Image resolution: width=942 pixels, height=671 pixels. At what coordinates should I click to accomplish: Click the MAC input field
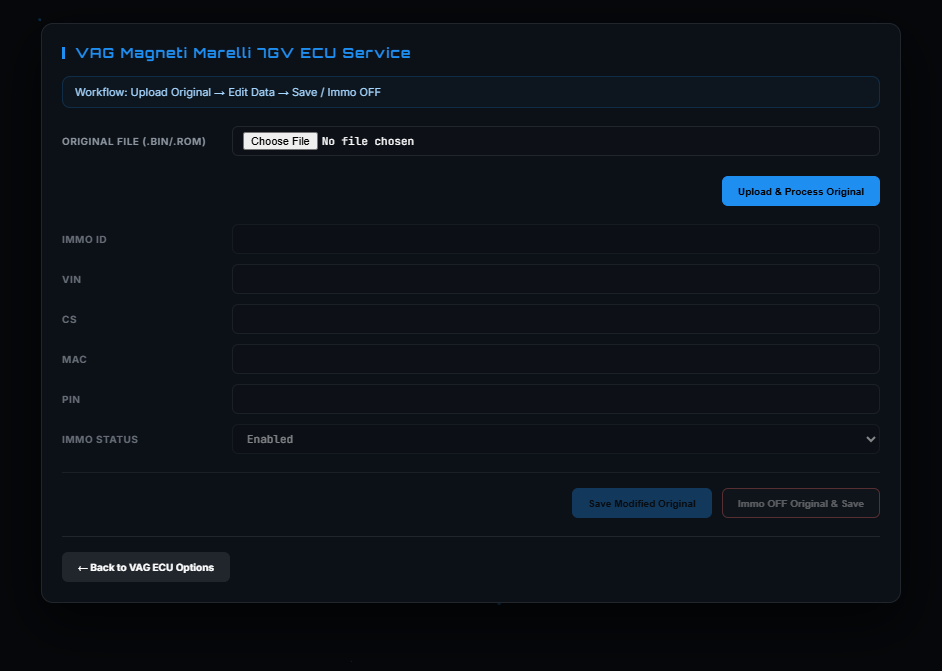tap(555, 359)
